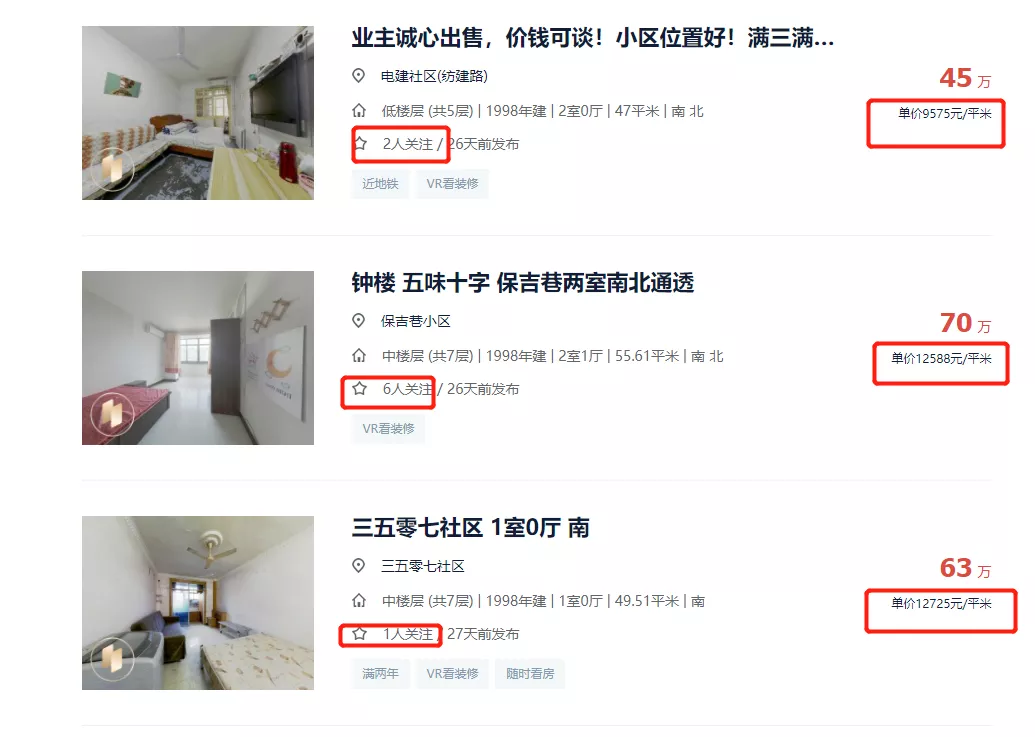Open the 电建社区(纺建路) community link

click(434, 76)
